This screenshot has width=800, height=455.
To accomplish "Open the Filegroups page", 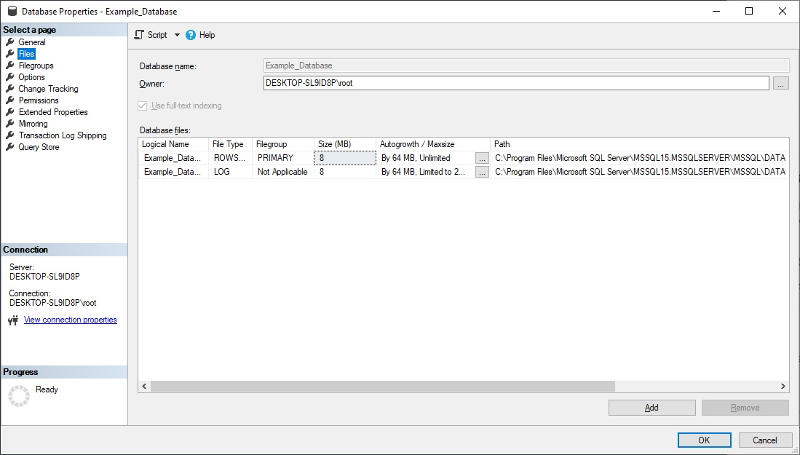I will [x=36, y=65].
